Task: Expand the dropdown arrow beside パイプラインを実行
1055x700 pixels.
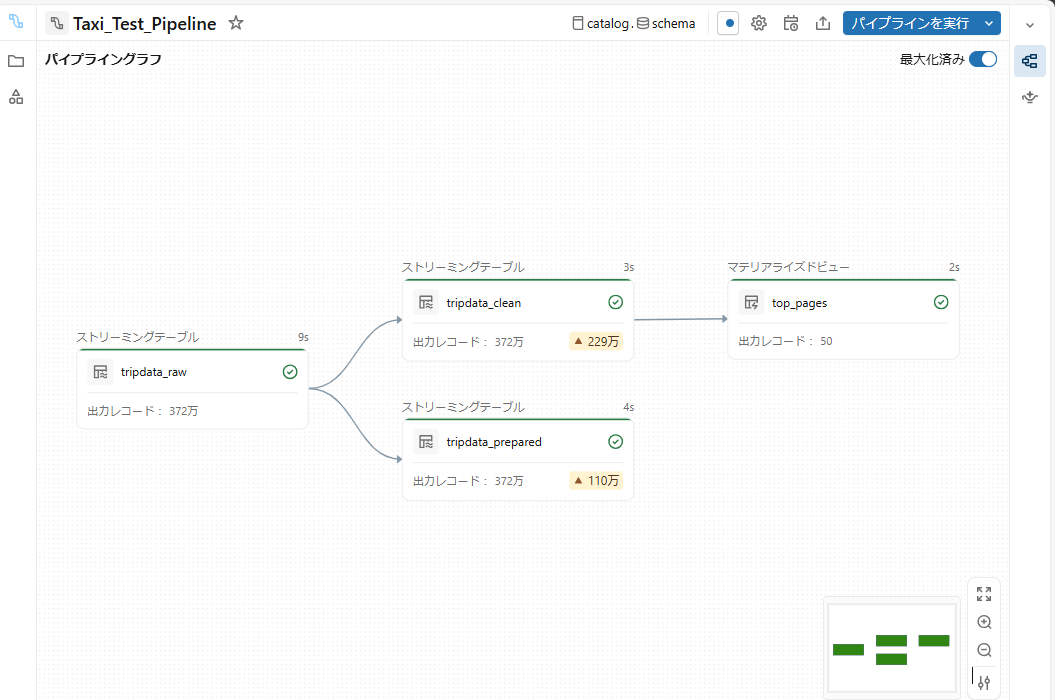Action: tap(989, 23)
